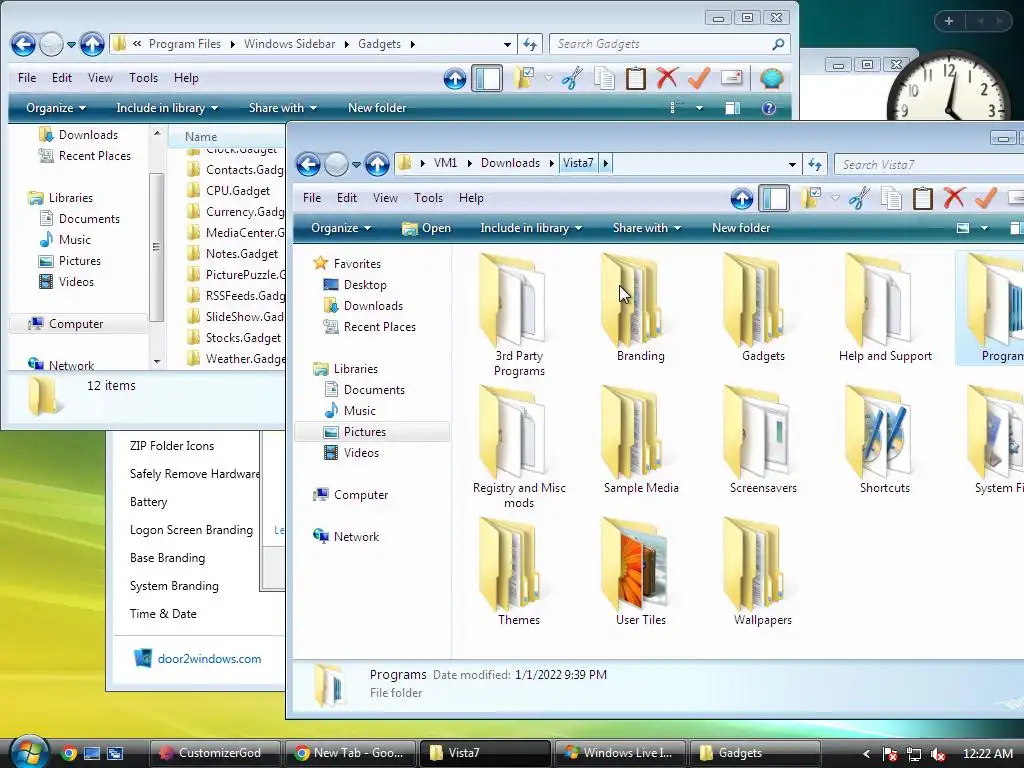Click Up arrow in Vista7 address bar

click(x=377, y=165)
